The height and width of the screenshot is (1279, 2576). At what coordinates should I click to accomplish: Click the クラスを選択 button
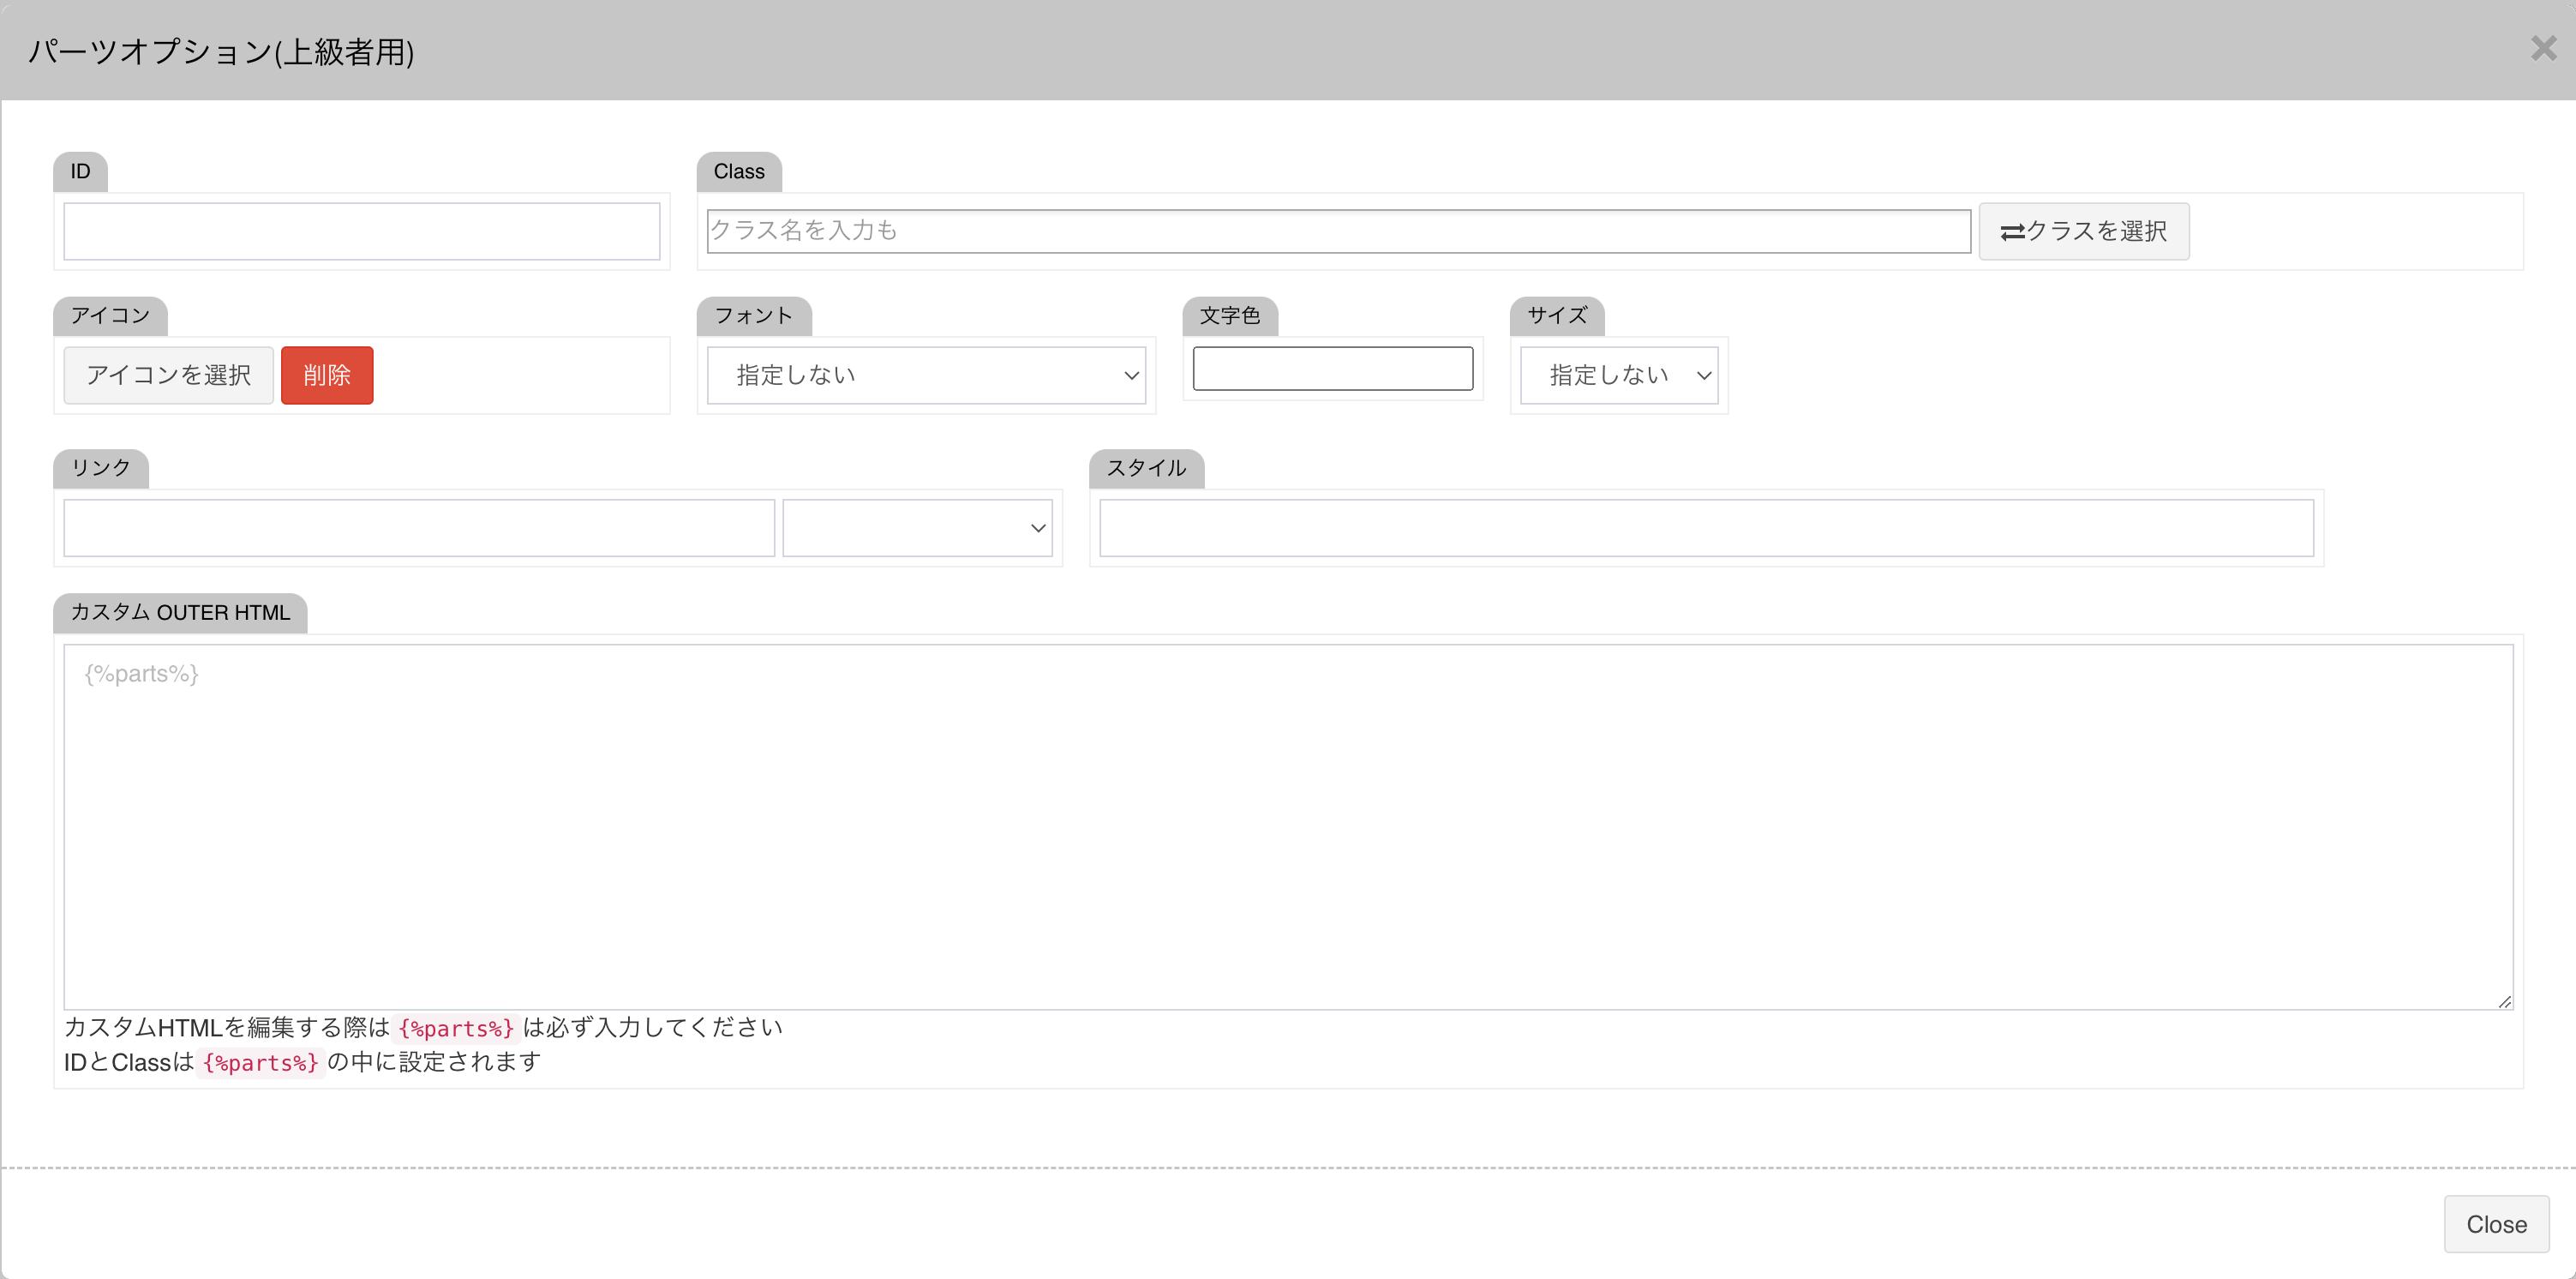coord(2084,231)
